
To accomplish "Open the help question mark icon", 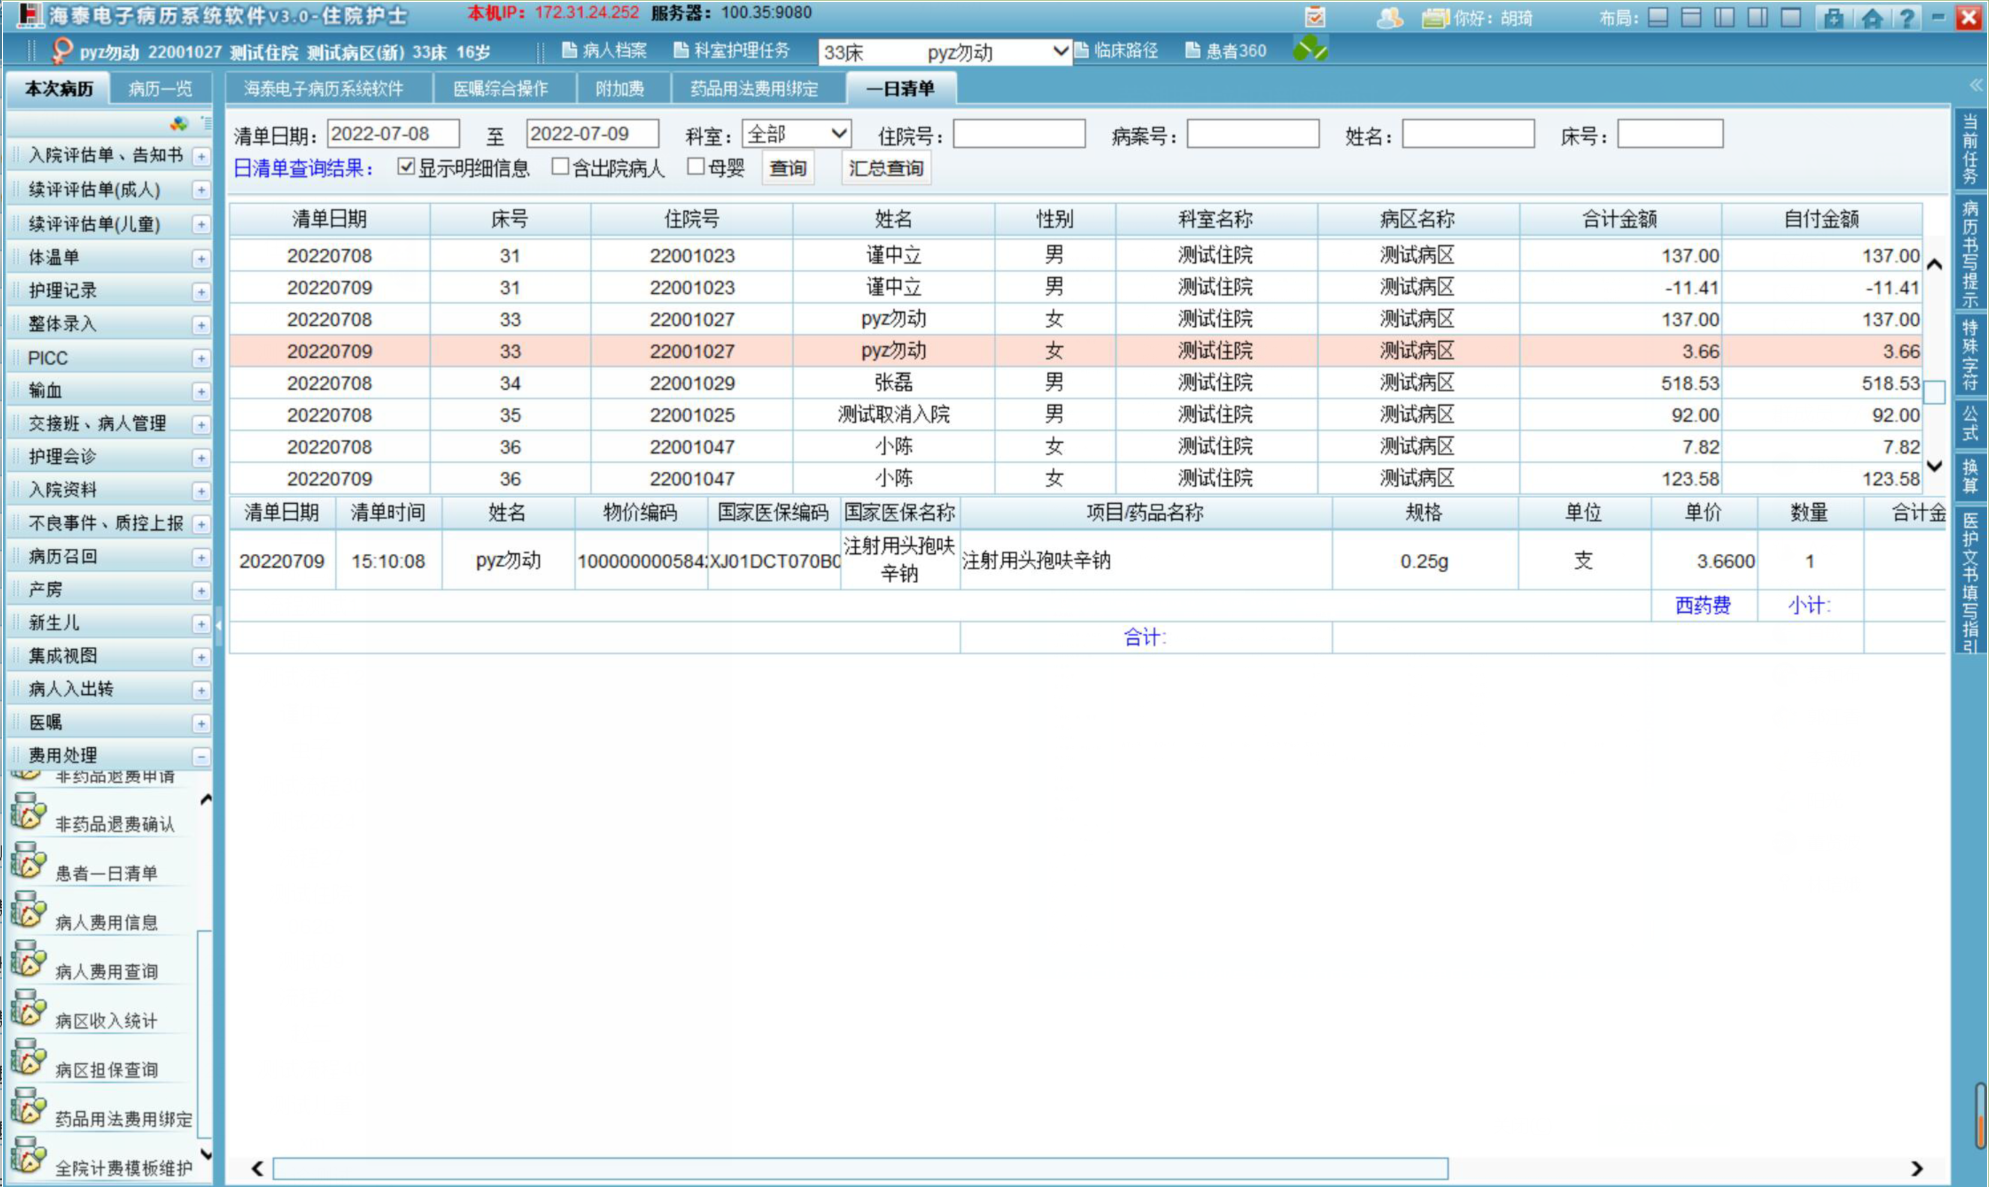I will pos(1906,18).
